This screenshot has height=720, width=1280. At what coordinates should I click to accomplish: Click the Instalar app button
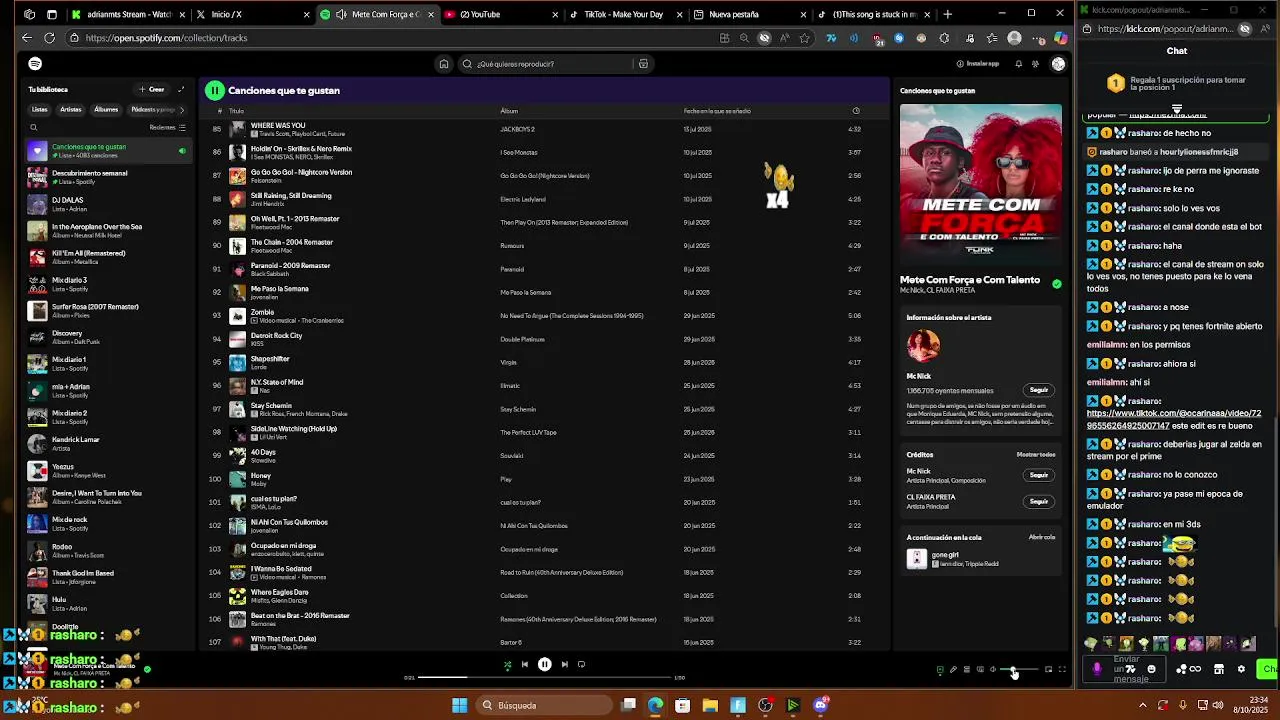[977, 63]
